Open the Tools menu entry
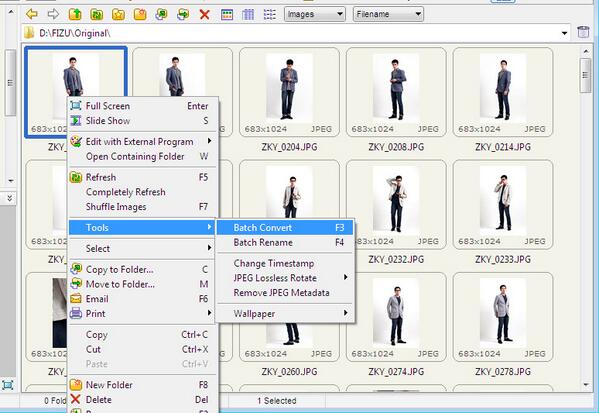The width and height of the screenshot is (599, 413). pyautogui.click(x=143, y=228)
